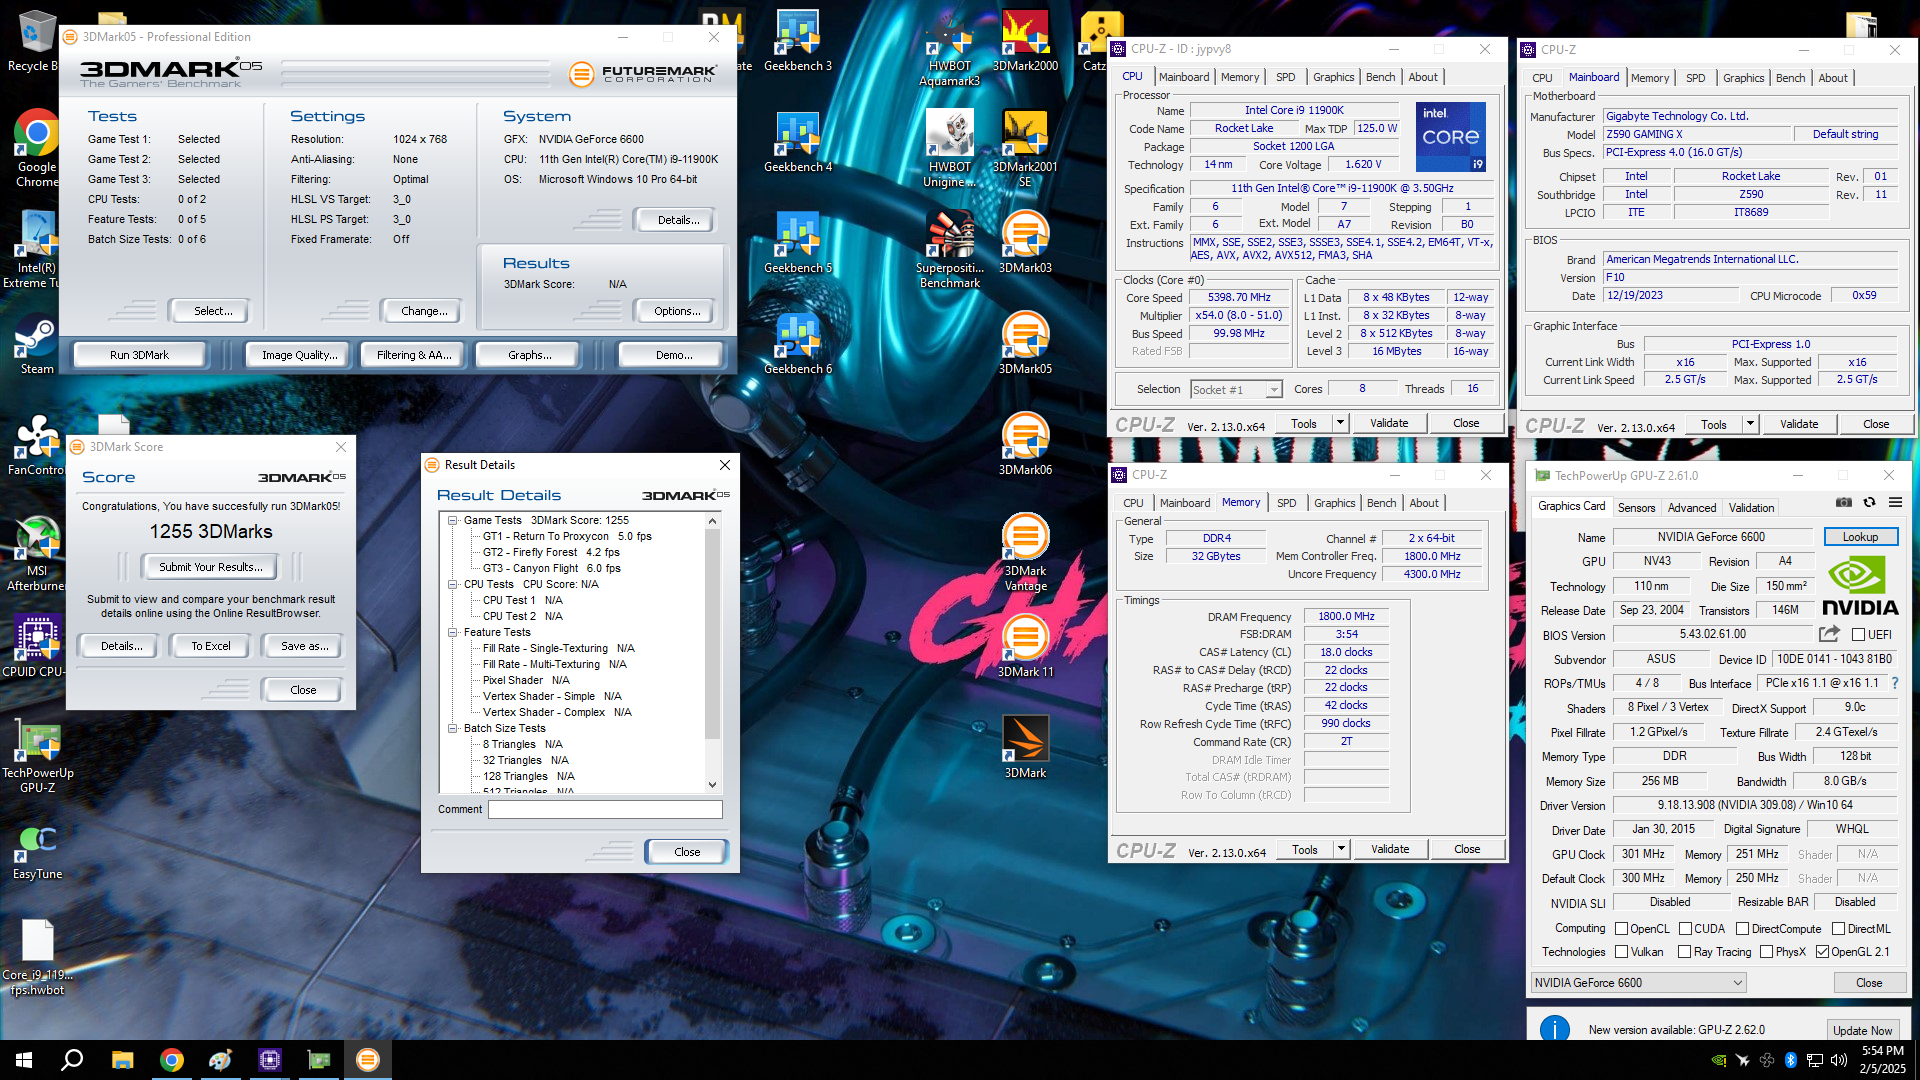Open the FanControl desktop icon
Image resolution: width=1920 pixels, height=1080 pixels.
37,445
